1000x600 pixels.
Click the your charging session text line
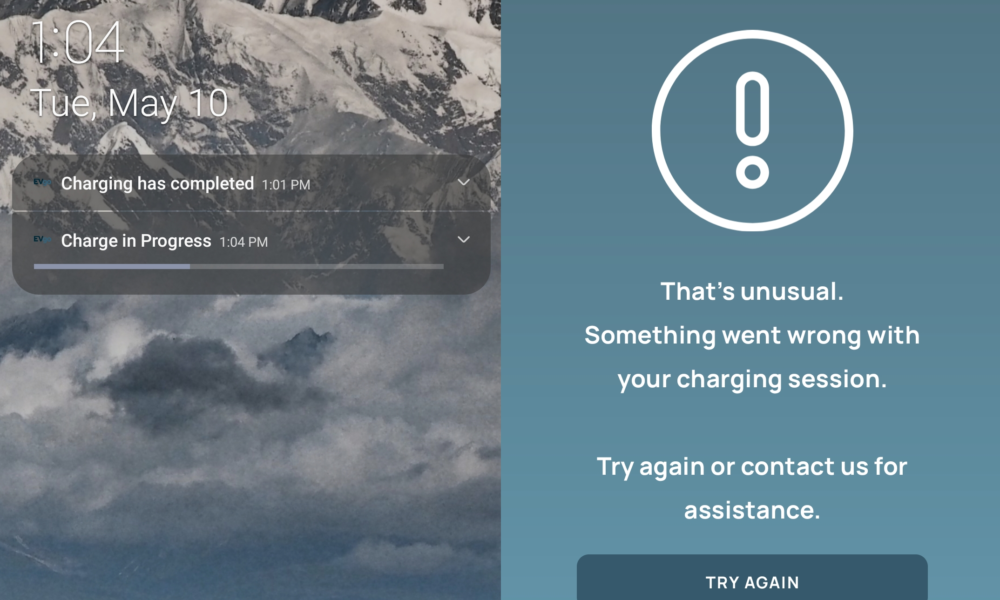point(752,379)
